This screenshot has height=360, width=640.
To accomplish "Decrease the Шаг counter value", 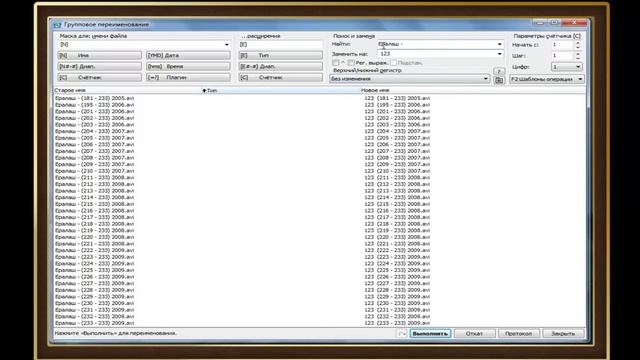I will click(578, 58).
